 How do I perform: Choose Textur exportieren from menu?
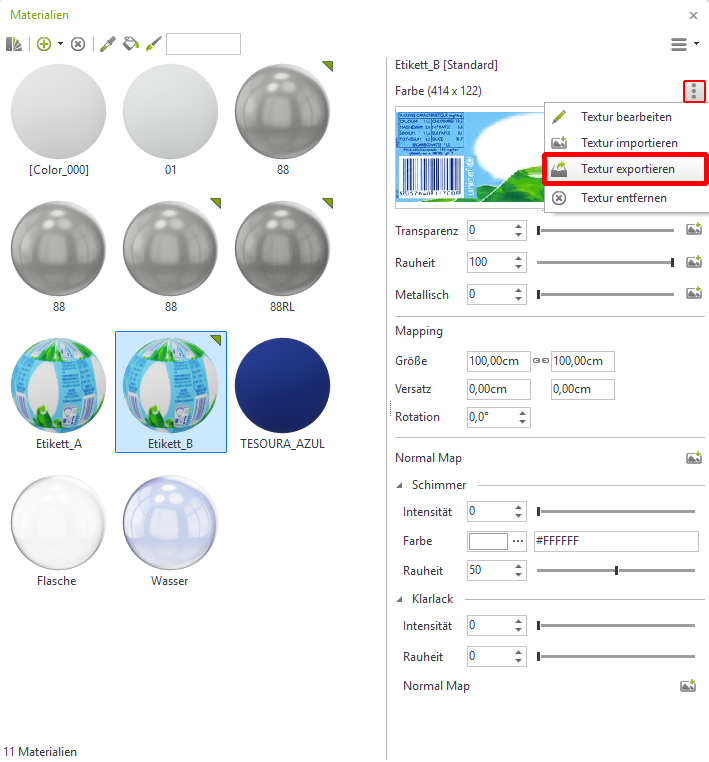(x=627, y=169)
